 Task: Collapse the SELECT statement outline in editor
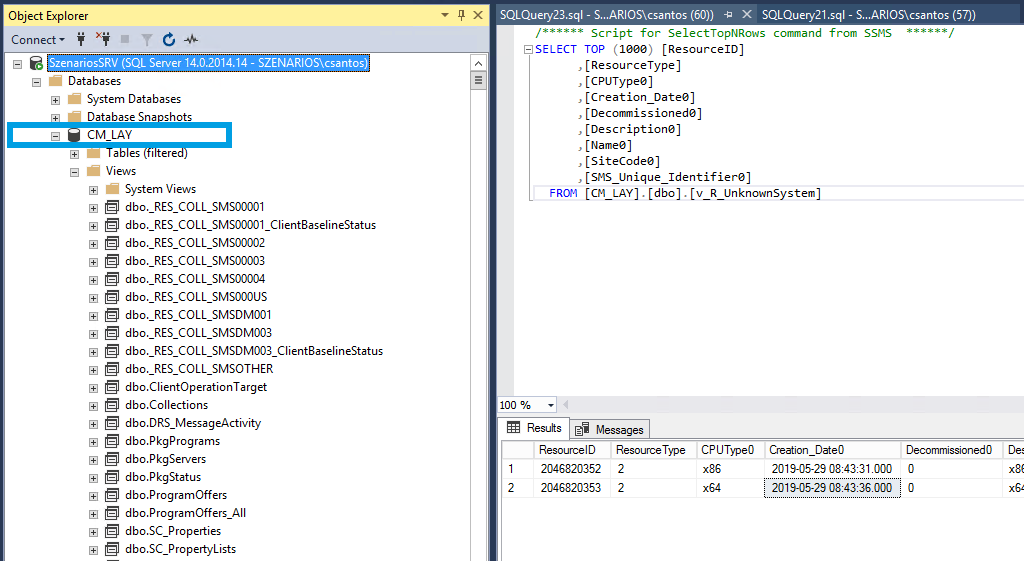[x=528, y=49]
